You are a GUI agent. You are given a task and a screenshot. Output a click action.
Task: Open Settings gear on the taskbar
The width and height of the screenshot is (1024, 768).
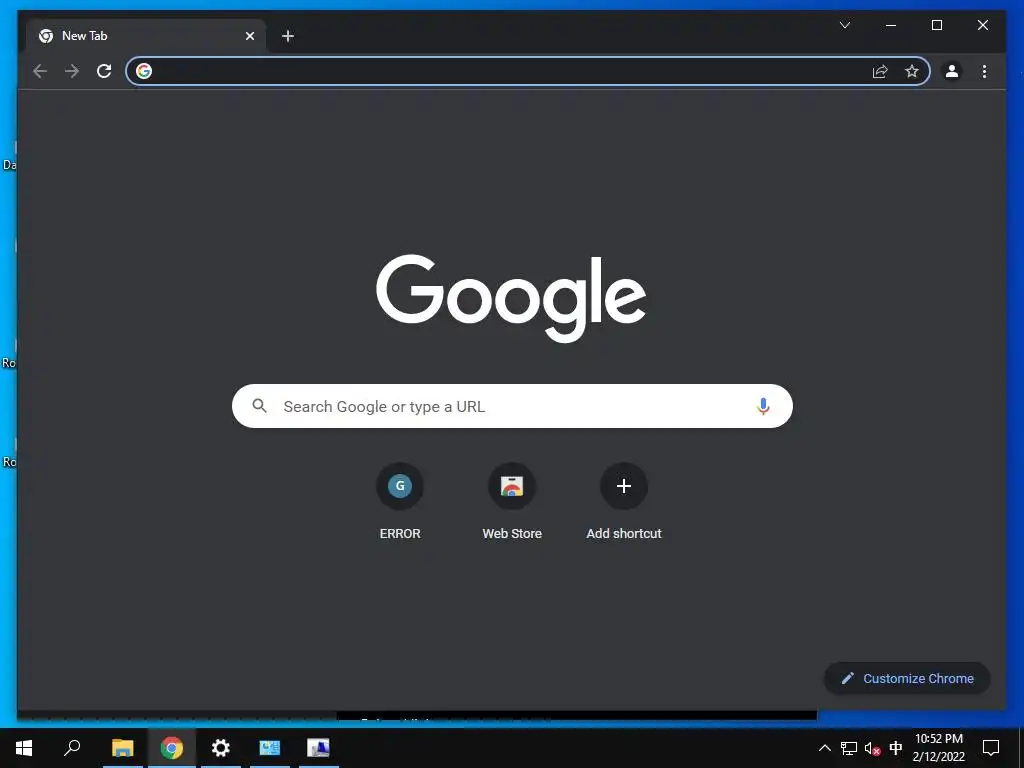221,748
